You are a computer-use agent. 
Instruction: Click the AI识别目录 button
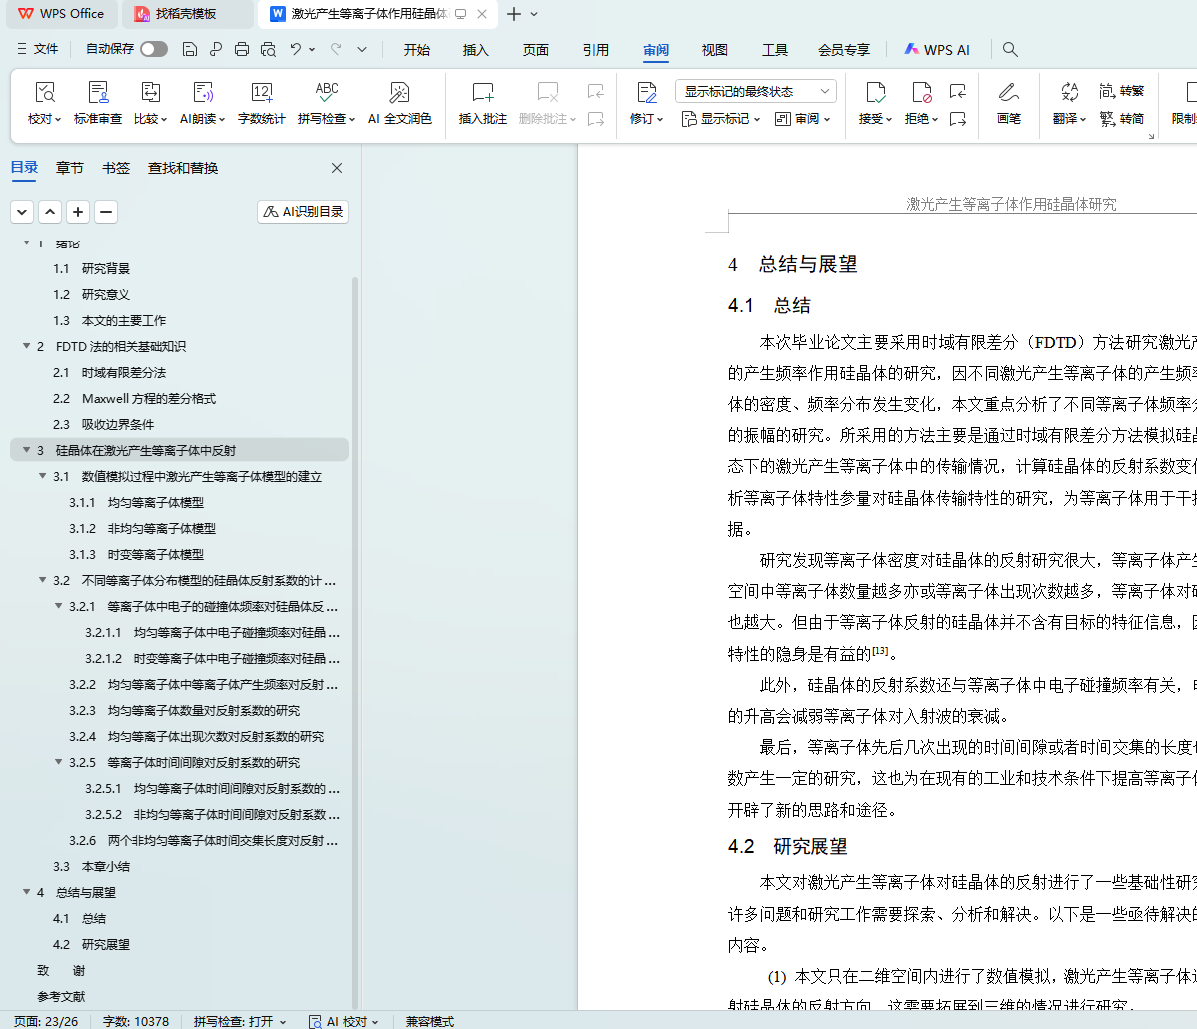pos(303,211)
